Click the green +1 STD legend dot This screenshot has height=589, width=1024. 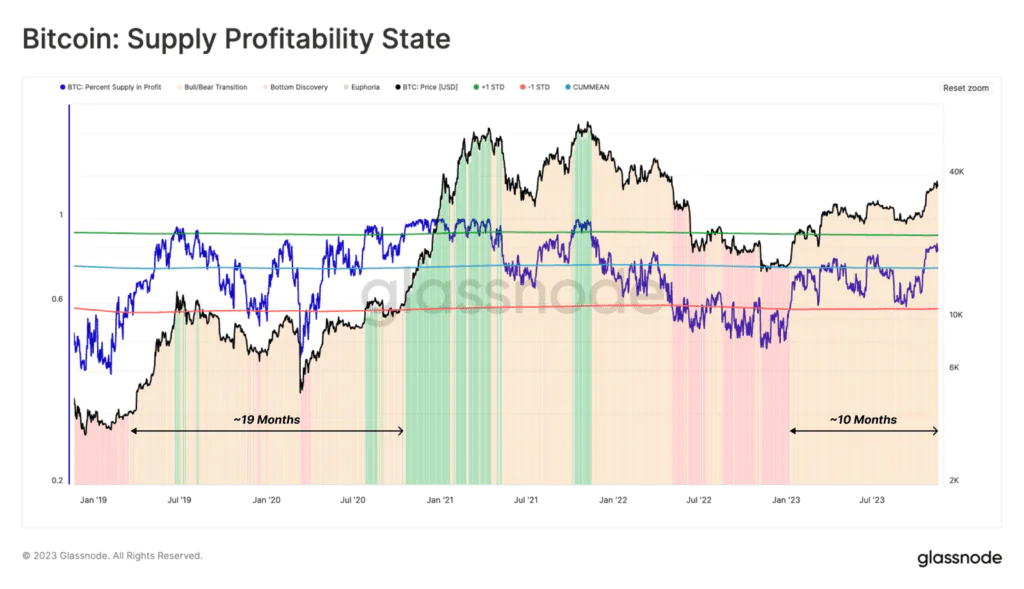click(x=477, y=87)
